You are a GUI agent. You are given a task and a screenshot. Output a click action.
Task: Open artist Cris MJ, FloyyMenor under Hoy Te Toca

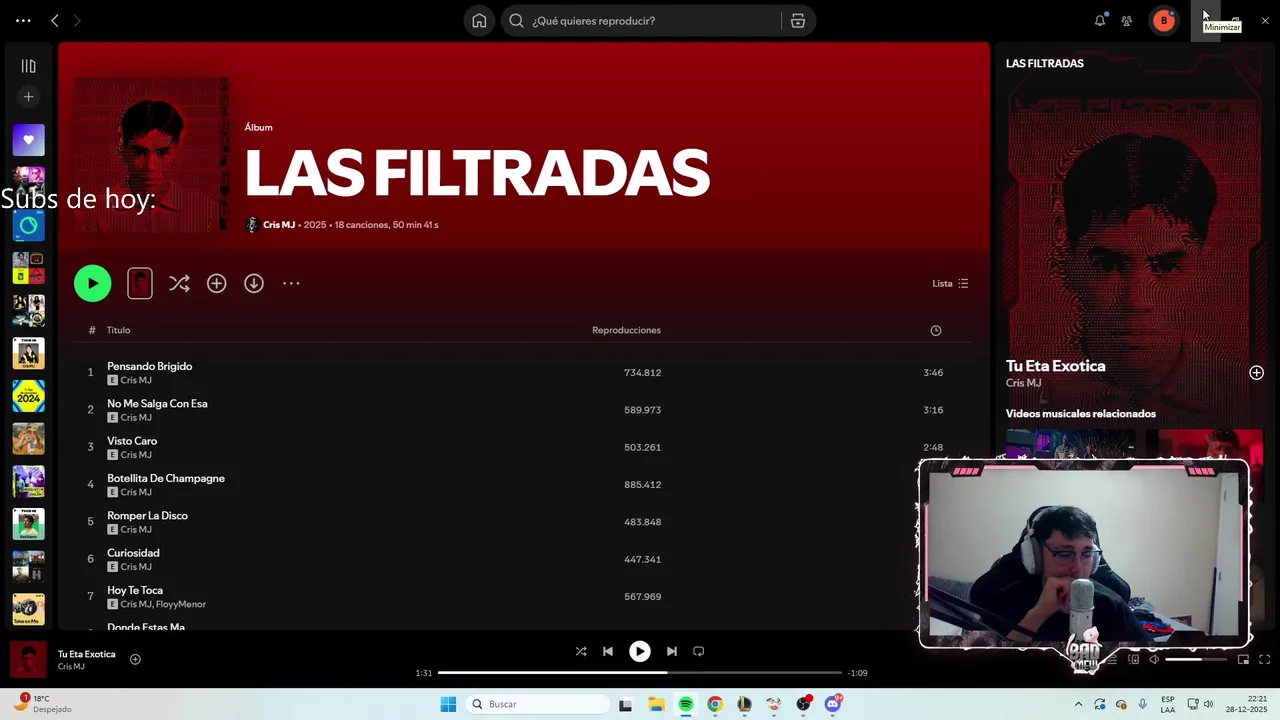tap(163, 605)
